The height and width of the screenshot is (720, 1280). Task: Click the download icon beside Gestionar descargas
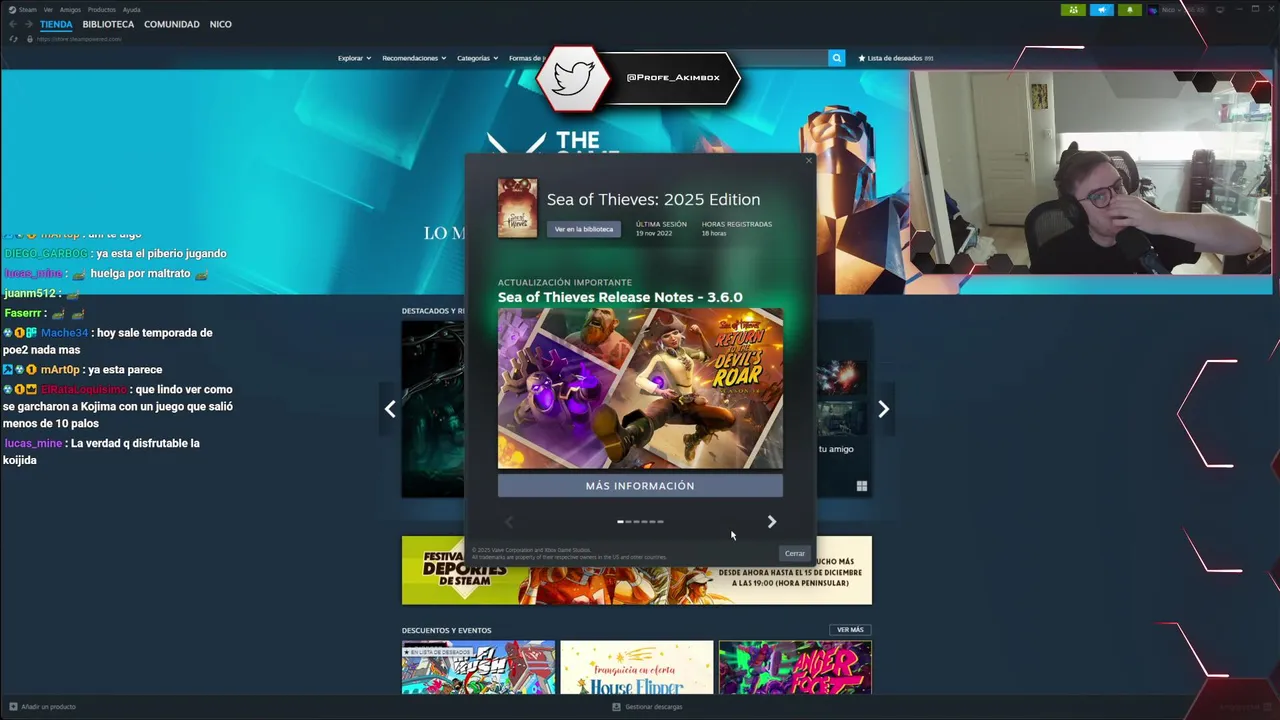pyautogui.click(x=616, y=707)
